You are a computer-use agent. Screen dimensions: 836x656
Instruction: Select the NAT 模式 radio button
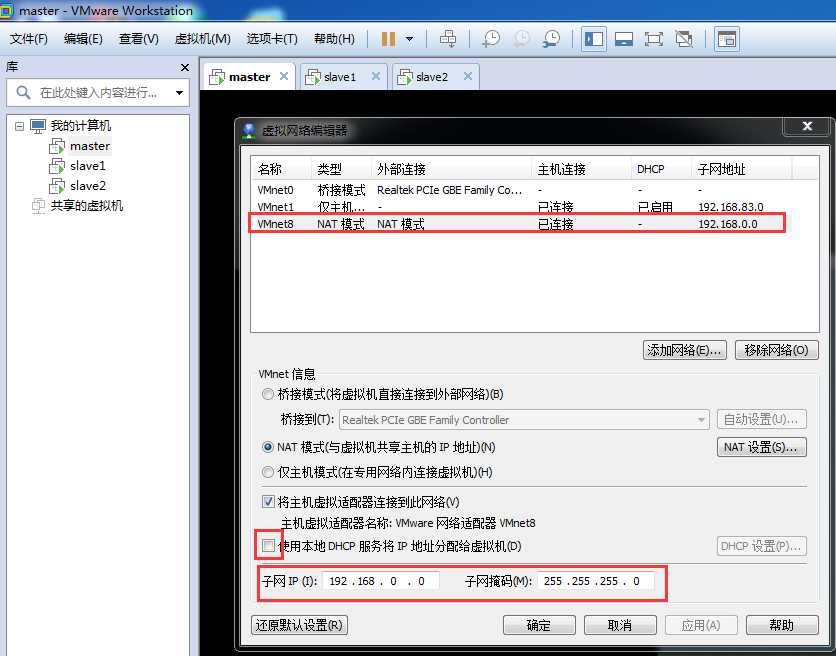click(268, 447)
